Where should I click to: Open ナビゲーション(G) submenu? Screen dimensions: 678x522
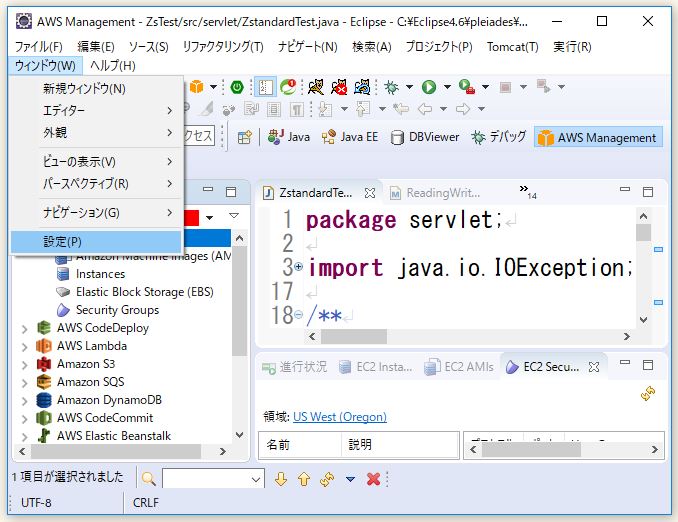[96, 213]
